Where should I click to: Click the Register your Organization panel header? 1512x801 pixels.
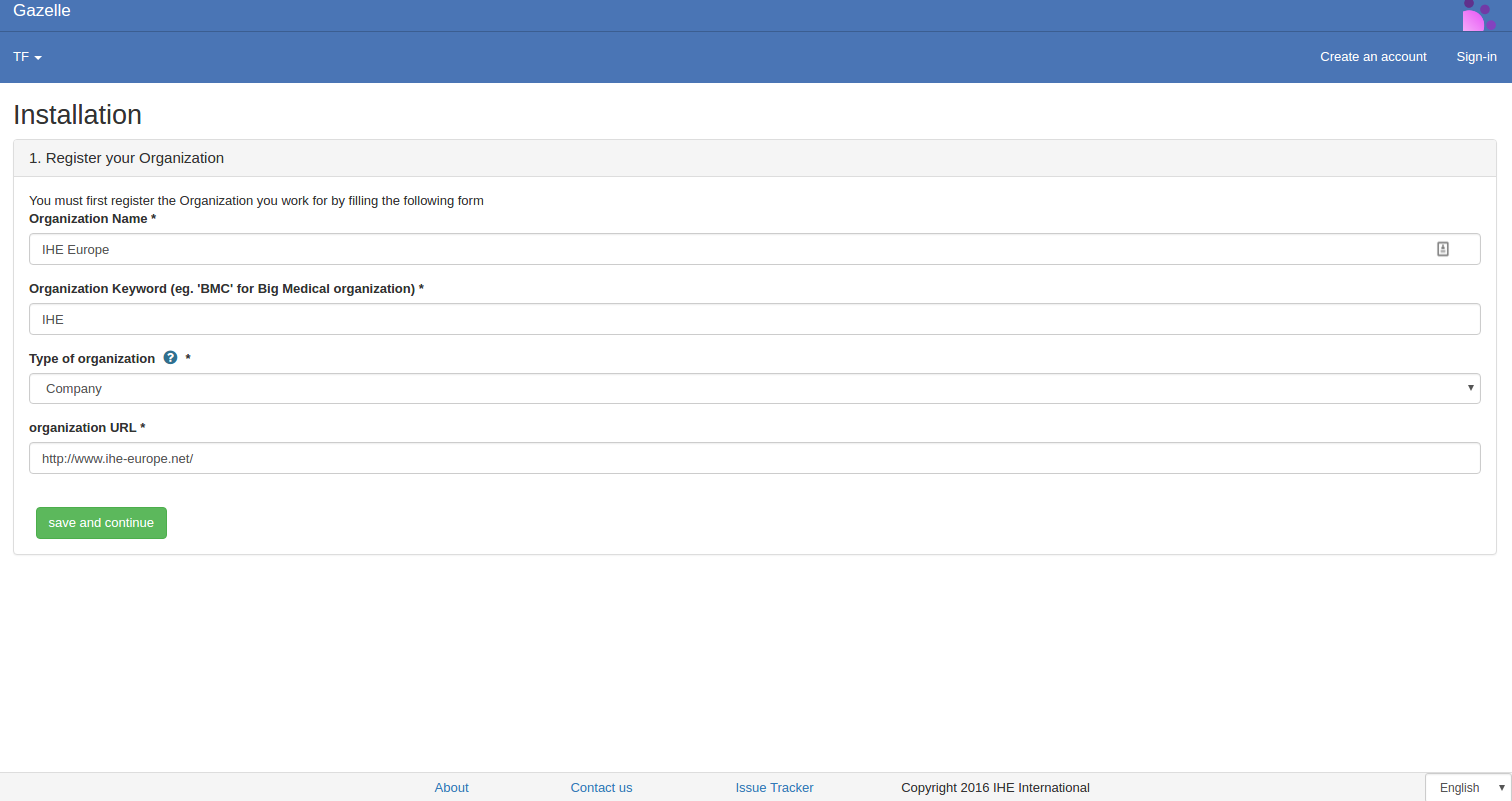126,158
